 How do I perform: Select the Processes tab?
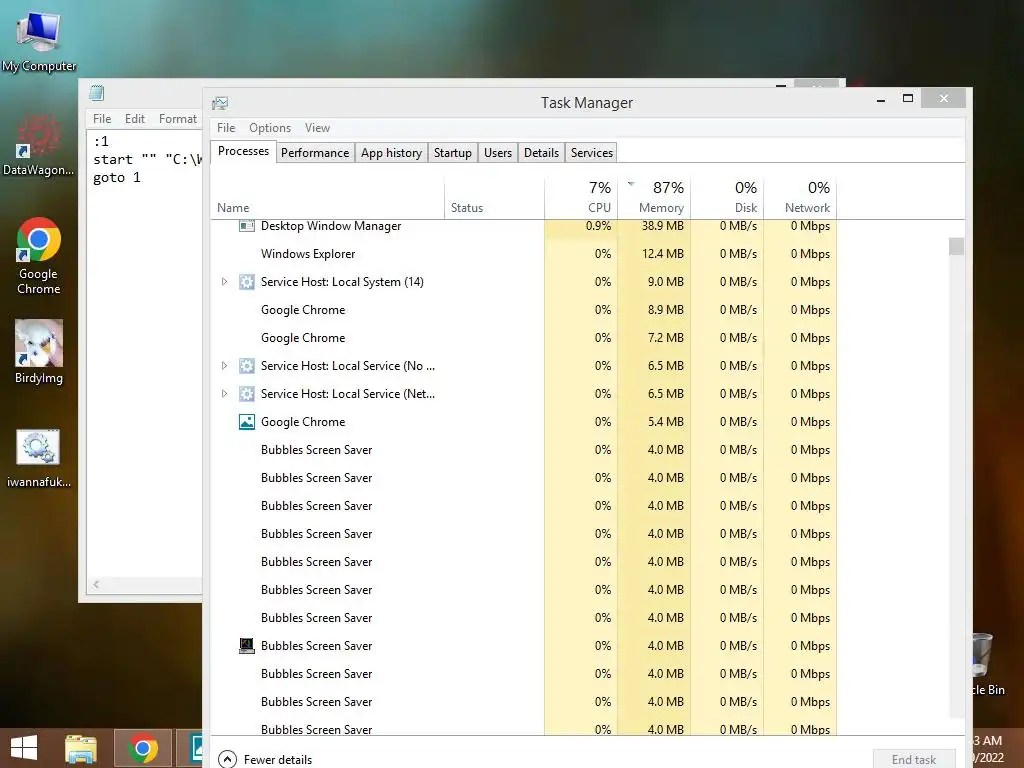[243, 151]
